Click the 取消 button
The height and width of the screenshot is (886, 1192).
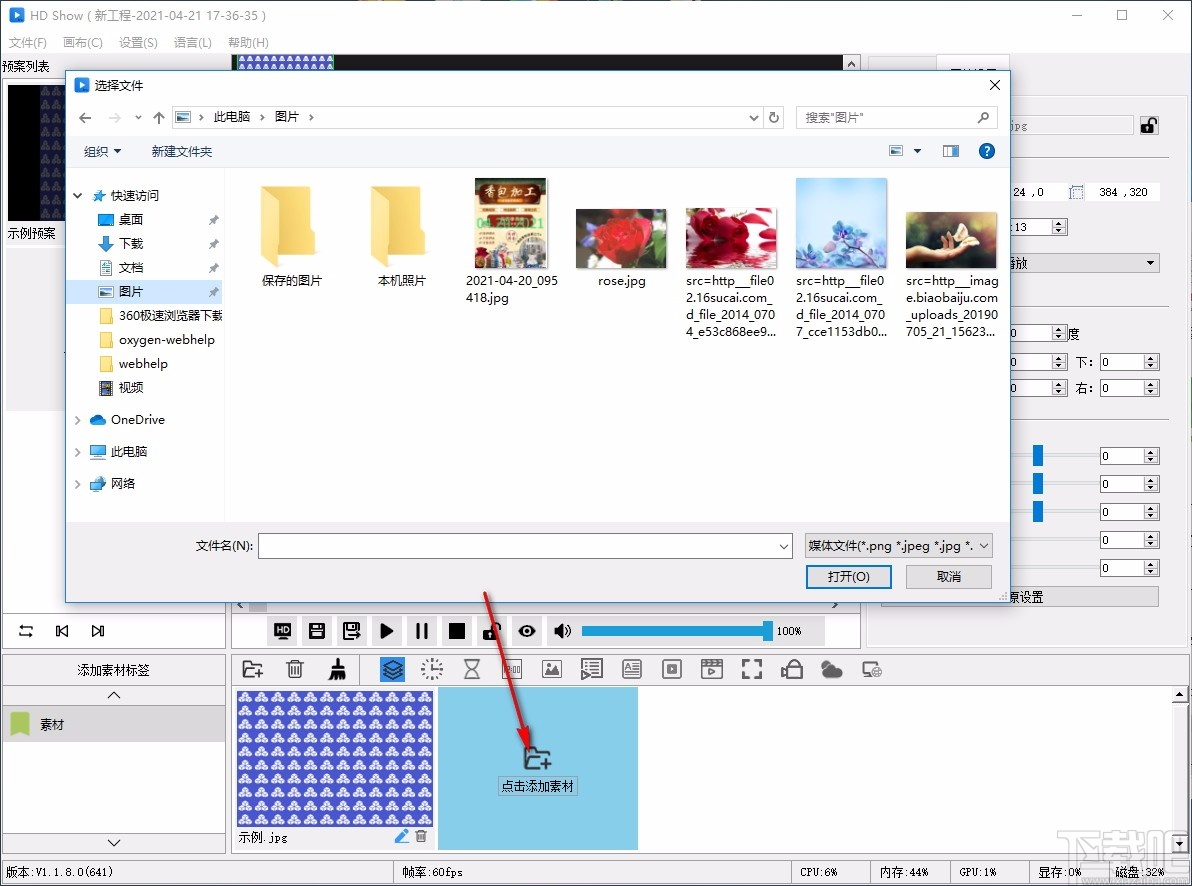(949, 576)
